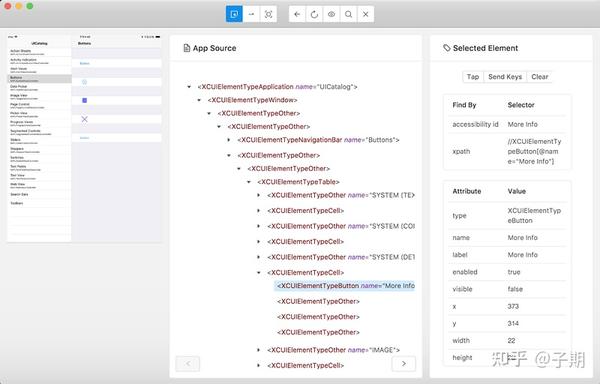Collapse the XCUIElementTypeApplication UICatalog node
This screenshot has width=600, height=384.
[x=189, y=87]
